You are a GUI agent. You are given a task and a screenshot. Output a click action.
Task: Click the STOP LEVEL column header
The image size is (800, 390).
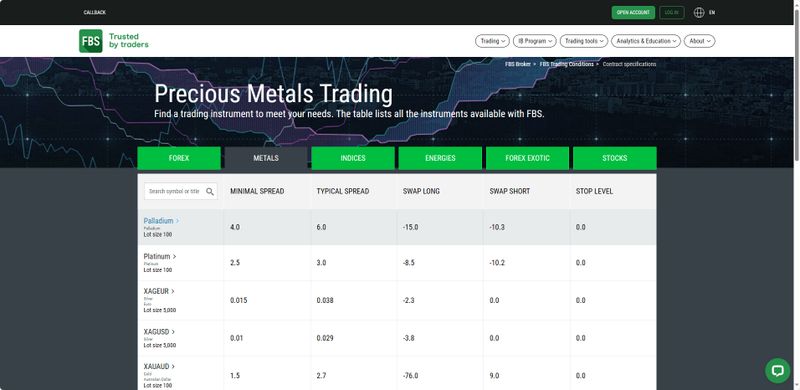coord(594,191)
